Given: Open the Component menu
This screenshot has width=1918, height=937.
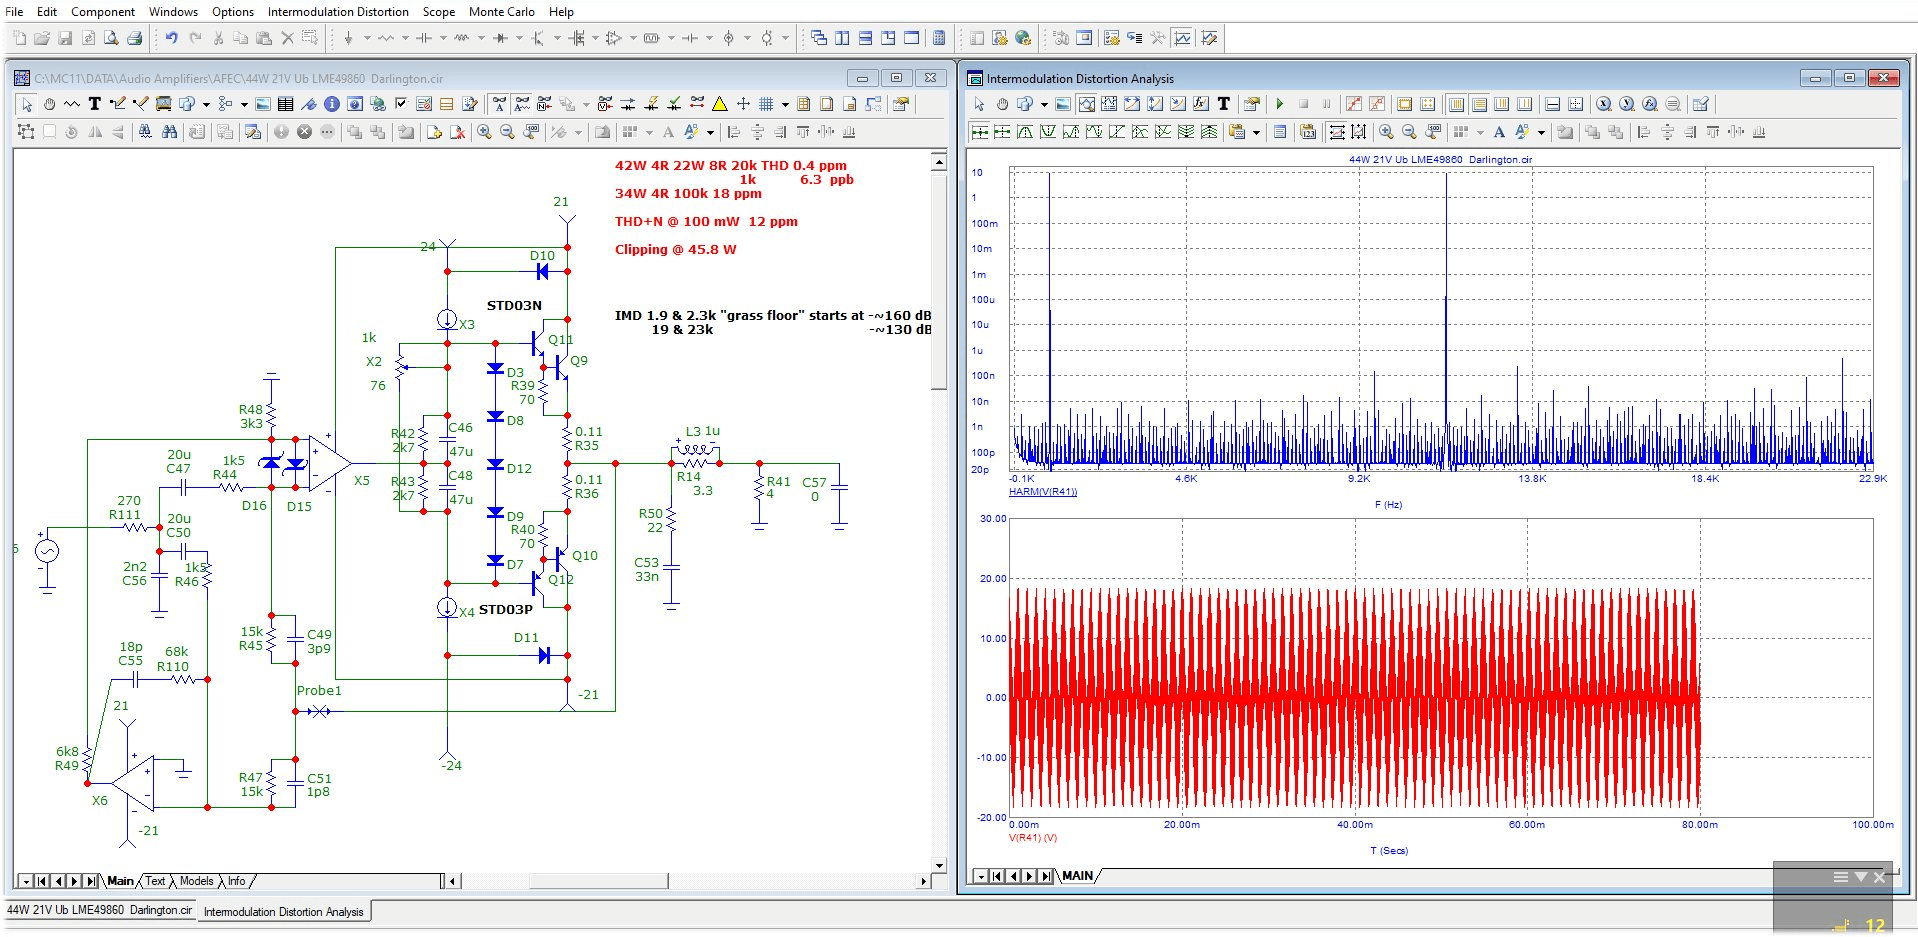Looking at the screenshot, I should pyautogui.click(x=102, y=12).
